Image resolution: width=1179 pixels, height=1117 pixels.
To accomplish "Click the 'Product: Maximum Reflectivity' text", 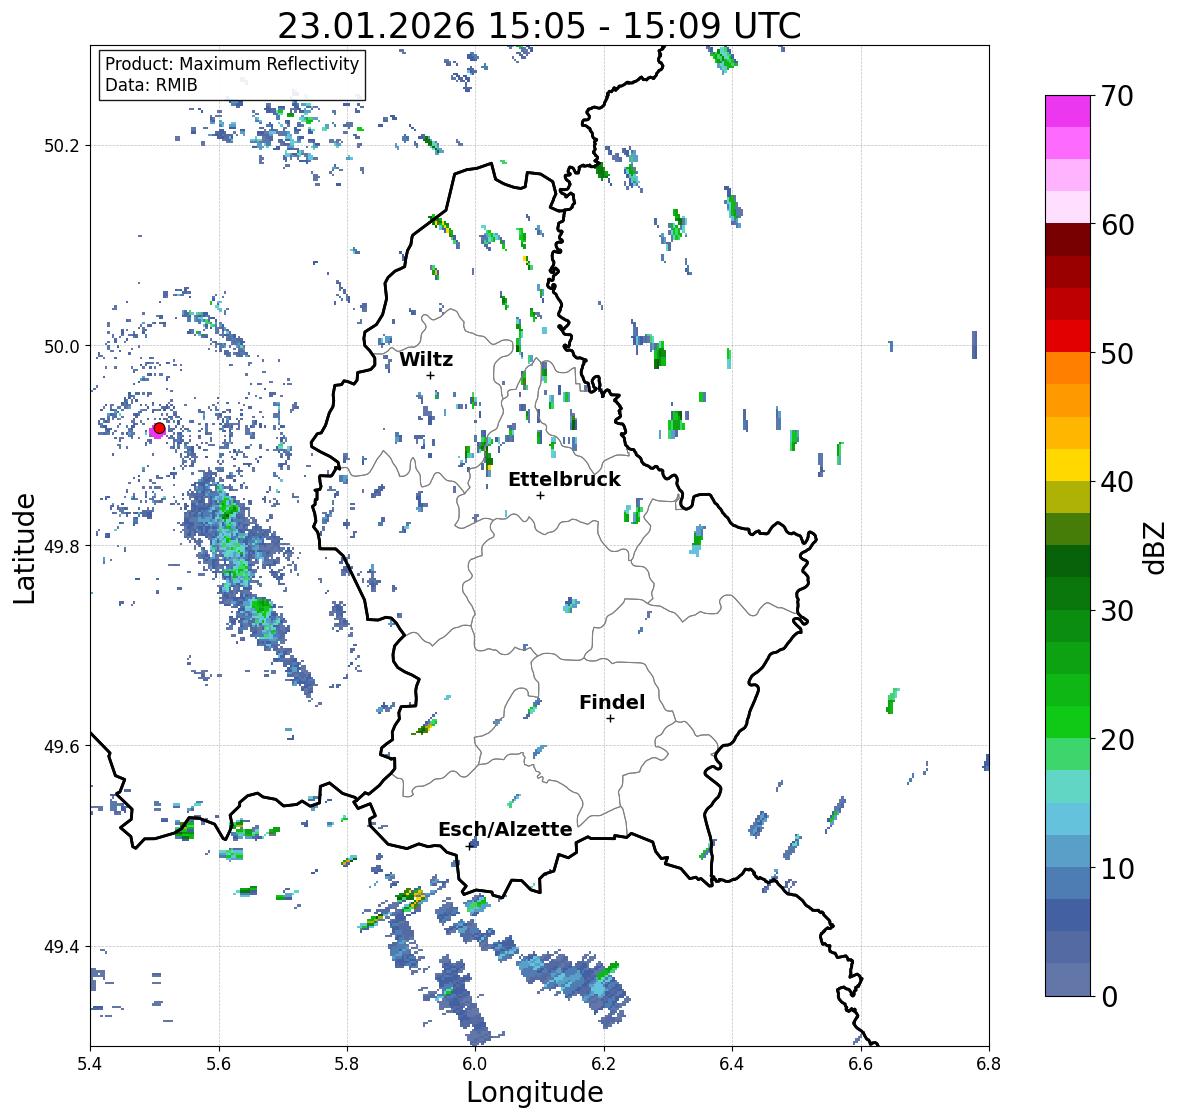I will coord(232,64).
